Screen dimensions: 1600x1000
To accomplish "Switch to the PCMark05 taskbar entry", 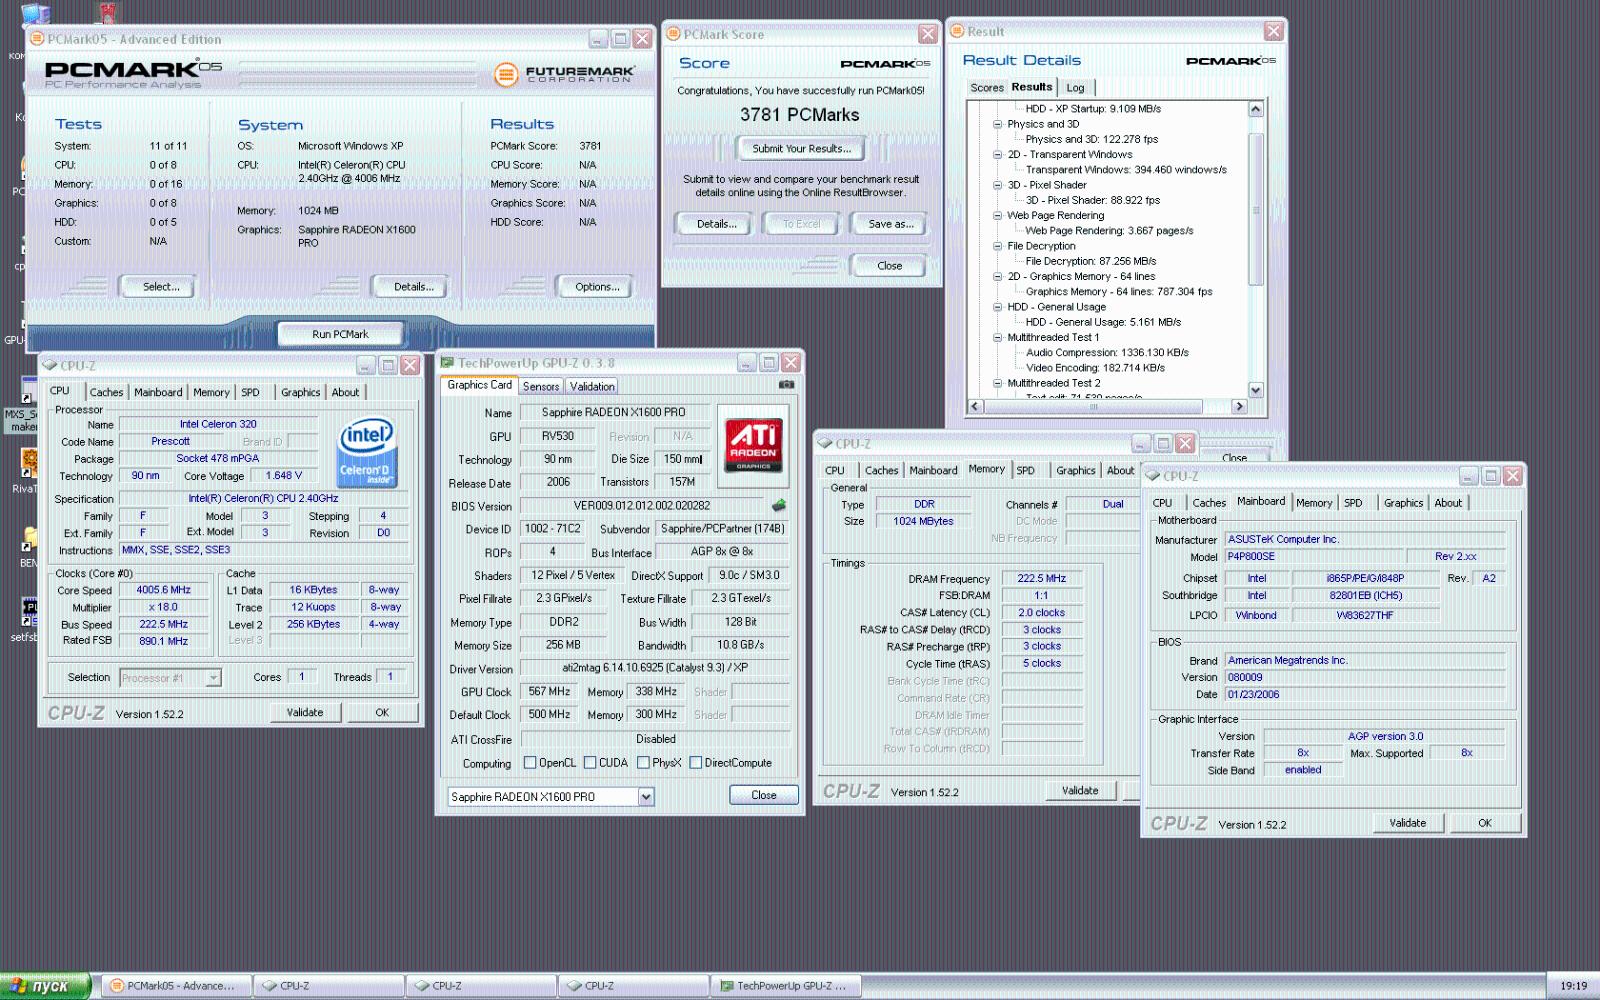I will click(x=175, y=986).
